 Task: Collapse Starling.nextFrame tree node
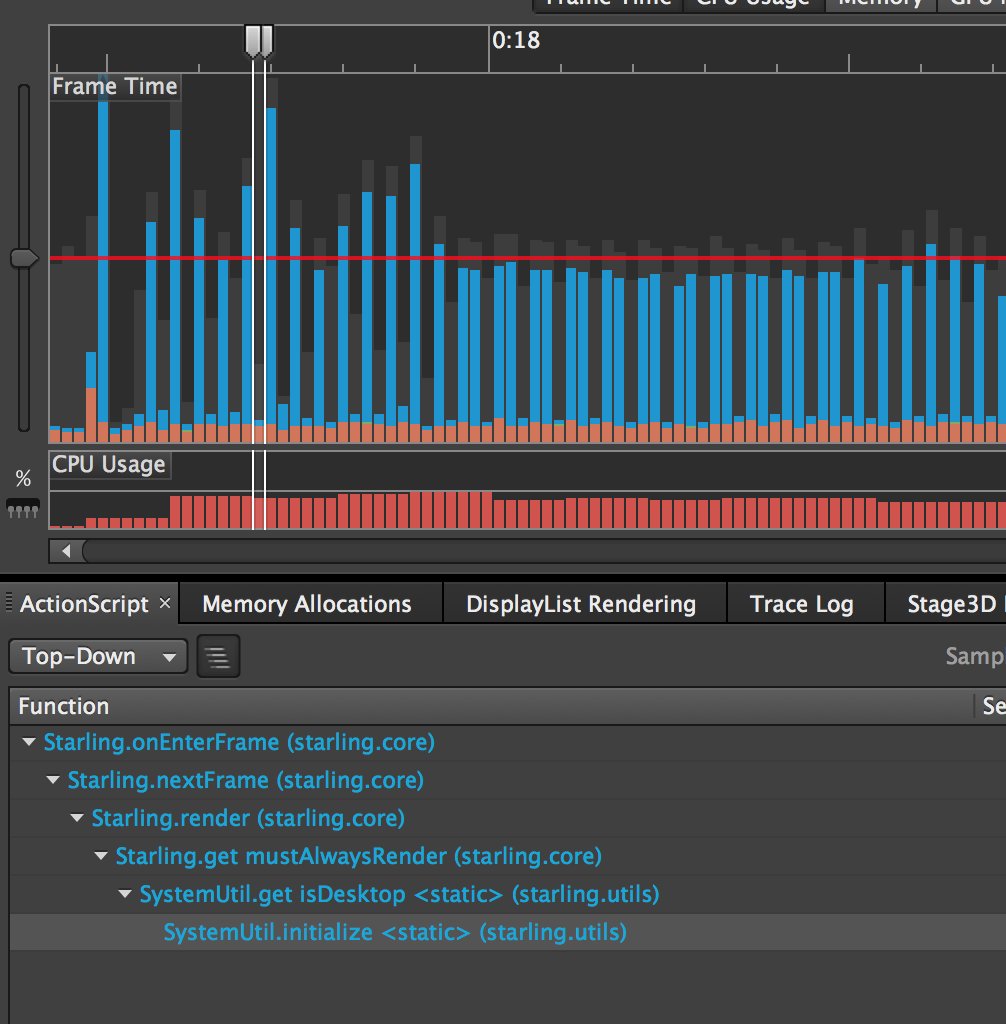pyautogui.click(x=53, y=780)
